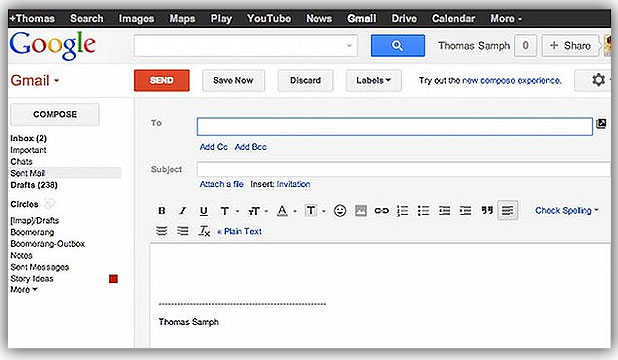Viewport: 618px width, 360px height.
Task: Open Thomas Samph profile name
Action: [474, 46]
